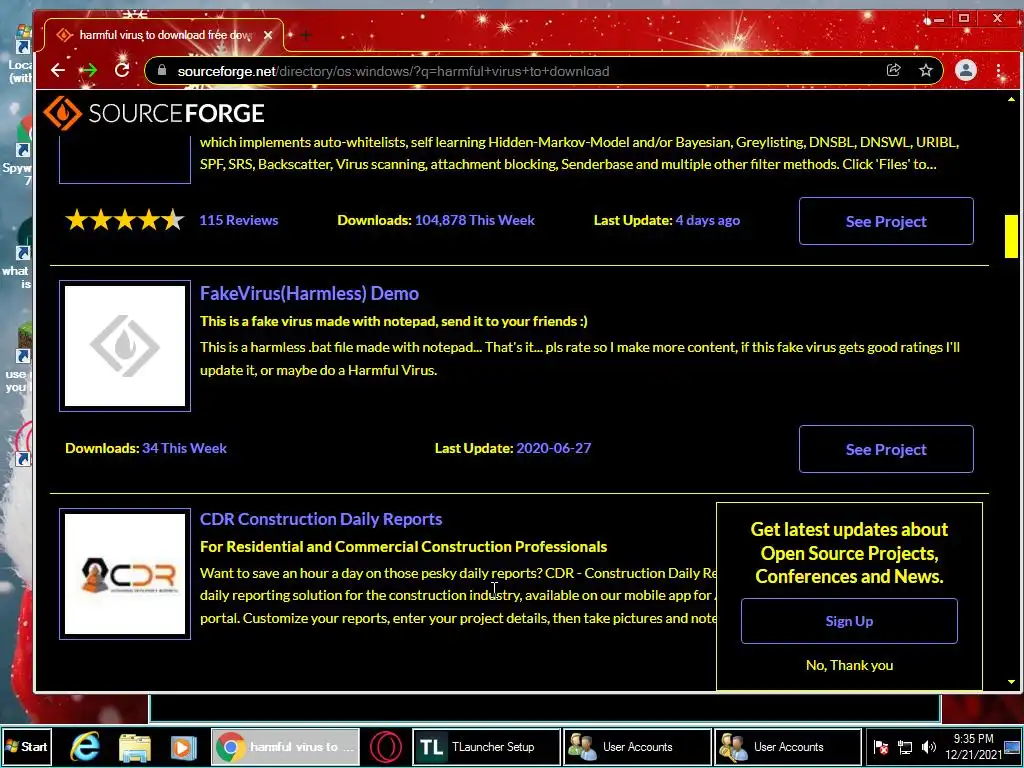The height and width of the screenshot is (768, 1024).
Task: Switch to the first User Accounts window
Action: (637, 746)
